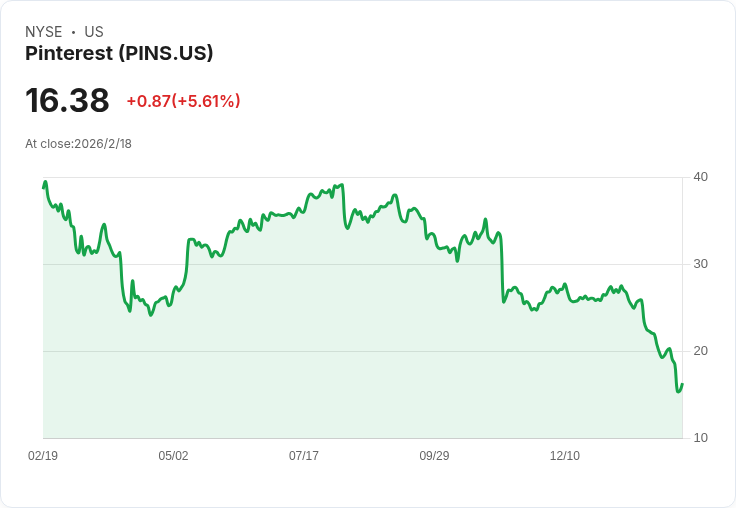Click the US market label

point(94,32)
